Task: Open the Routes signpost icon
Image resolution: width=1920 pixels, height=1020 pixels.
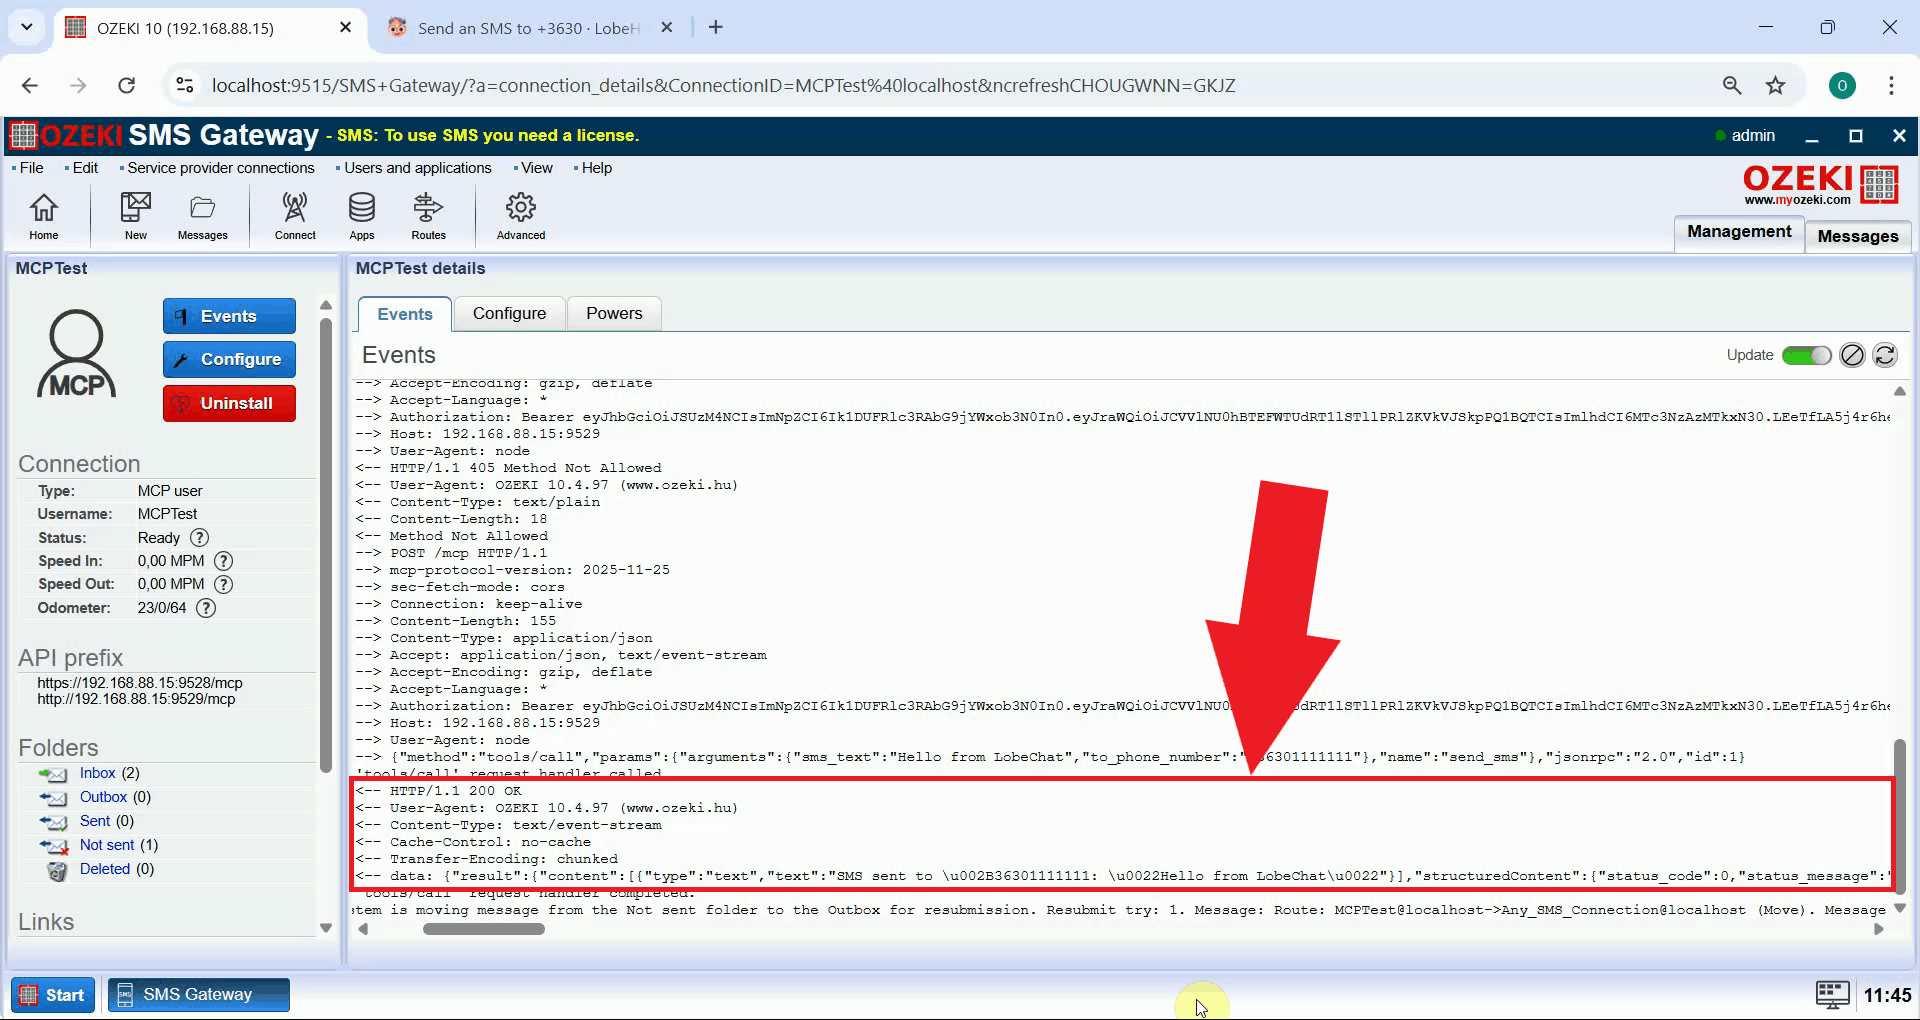Action: [428, 216]
